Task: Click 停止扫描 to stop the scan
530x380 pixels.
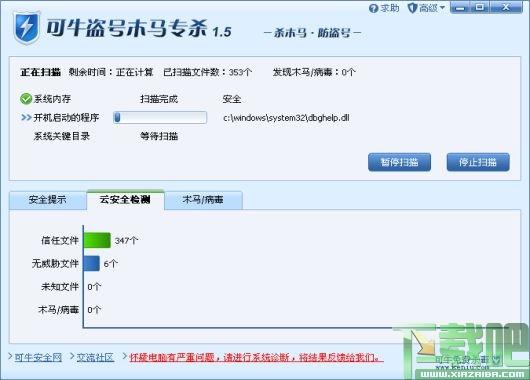Action: point(478,162)
